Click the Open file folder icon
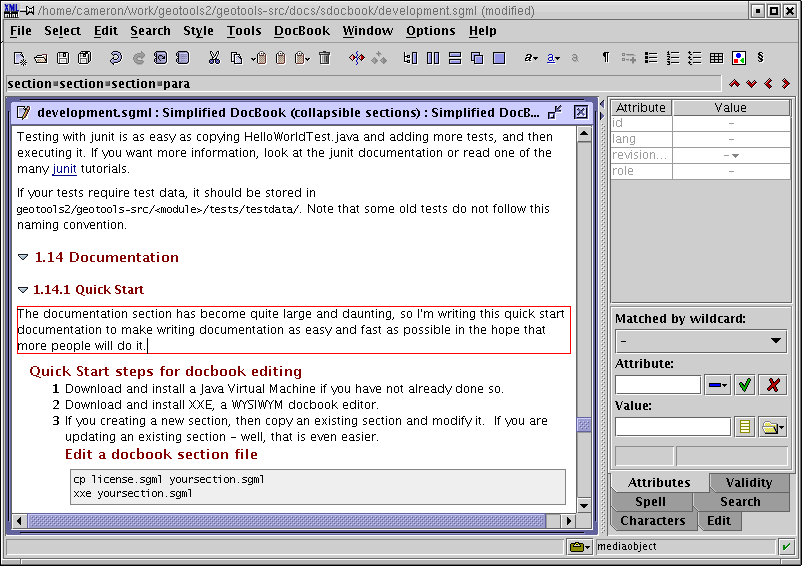The image size is (802, 566). [41, 58]
